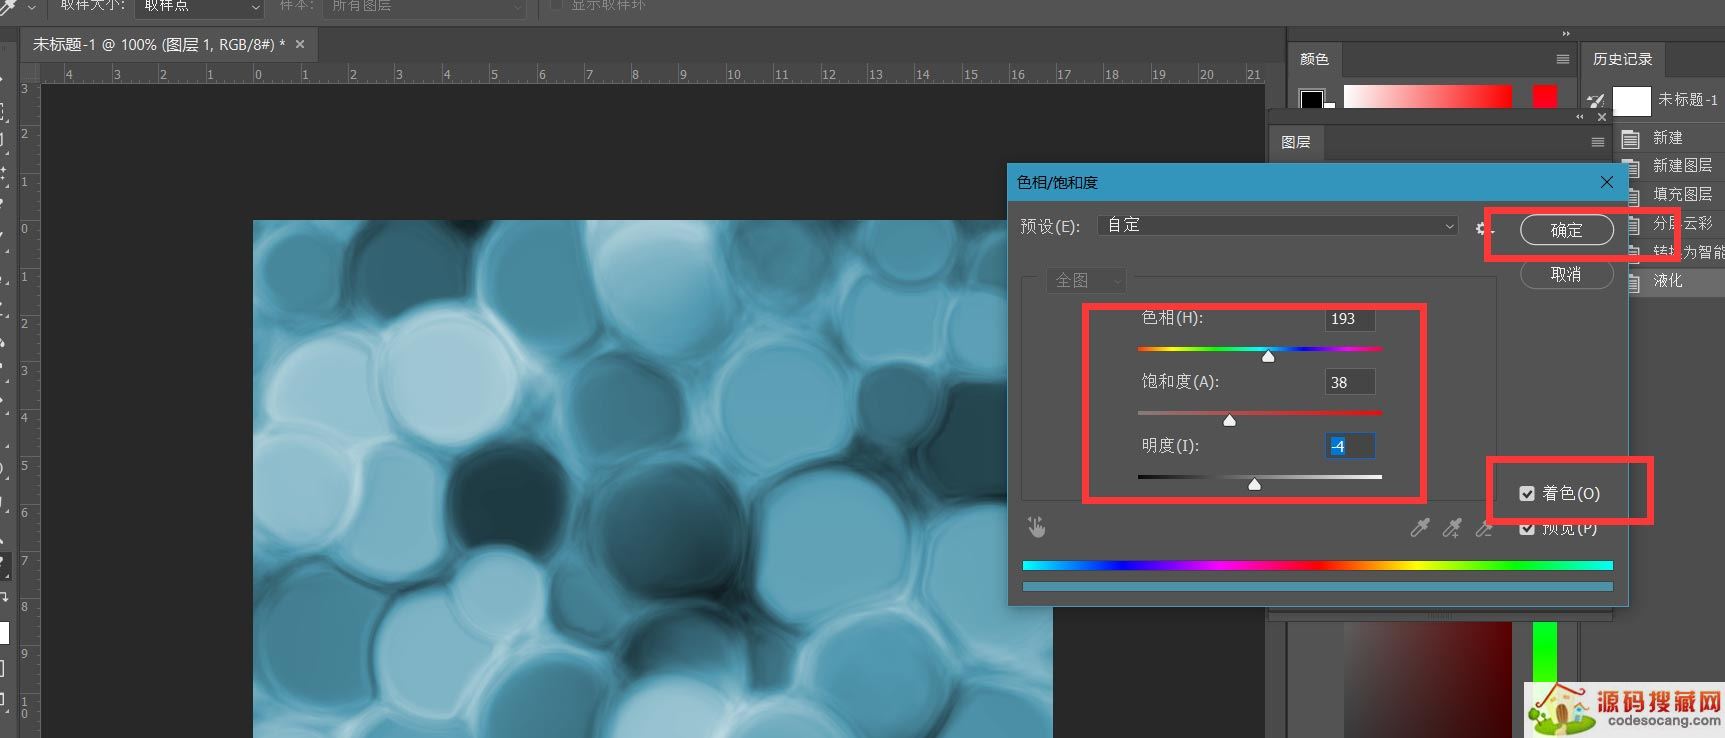1725x738 pixels.
Task: Open the 取样大小 dropdown showing 取样点
Action: coord(199,6)
